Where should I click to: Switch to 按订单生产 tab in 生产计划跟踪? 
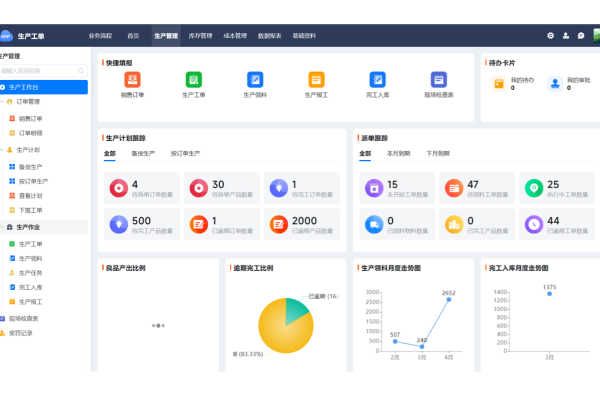(x=185, y=153)
